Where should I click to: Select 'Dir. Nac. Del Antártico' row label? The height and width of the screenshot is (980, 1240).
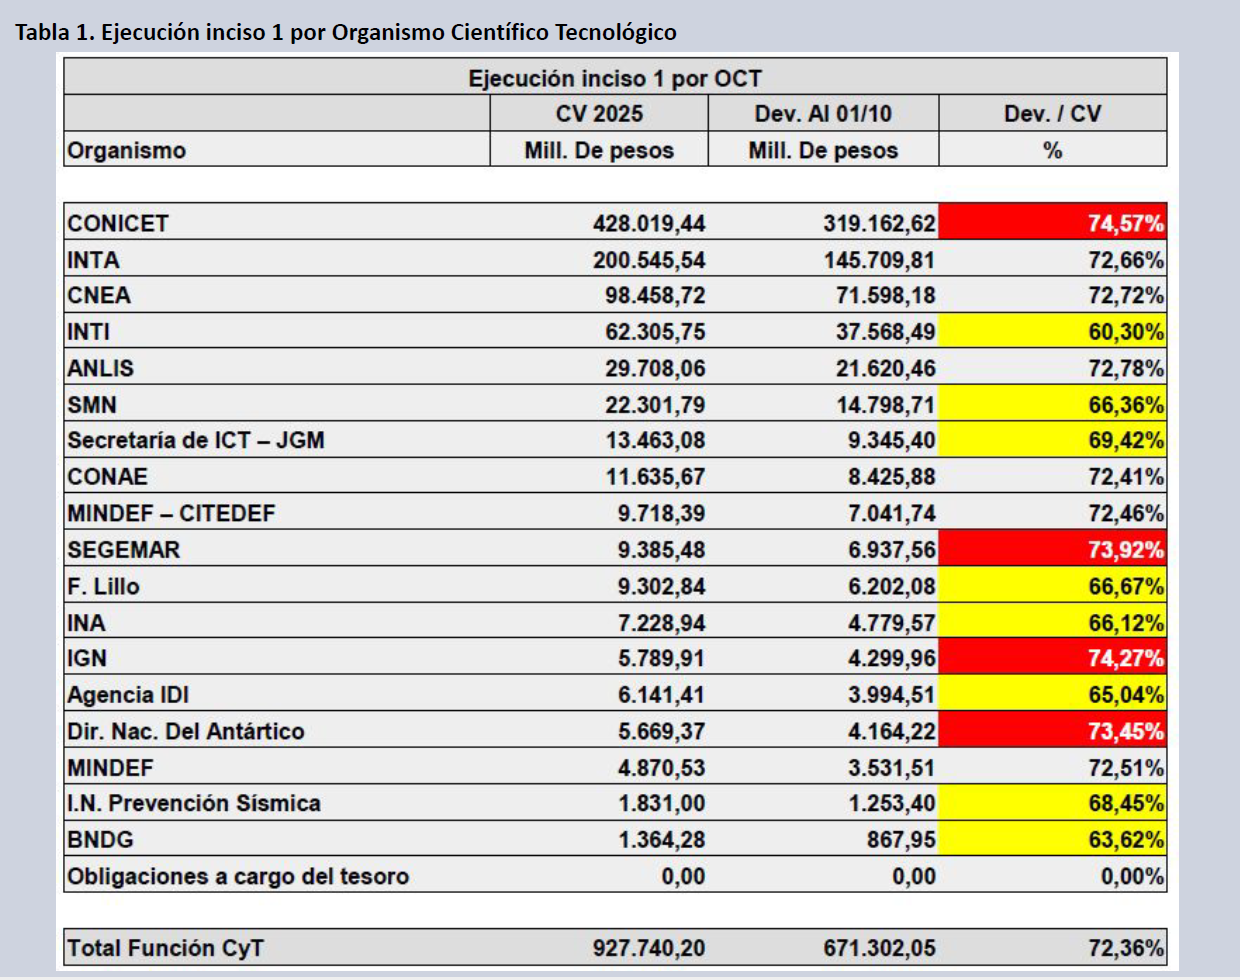186,731
